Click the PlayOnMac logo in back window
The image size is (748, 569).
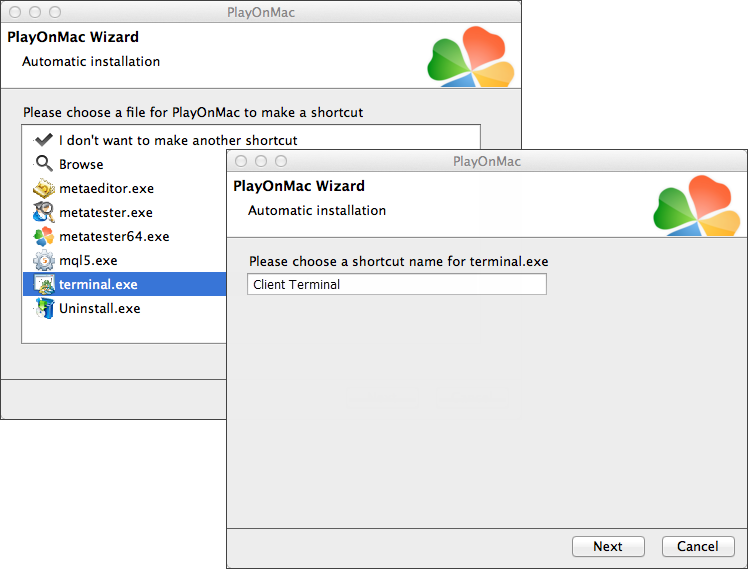[x=468, y=58]
